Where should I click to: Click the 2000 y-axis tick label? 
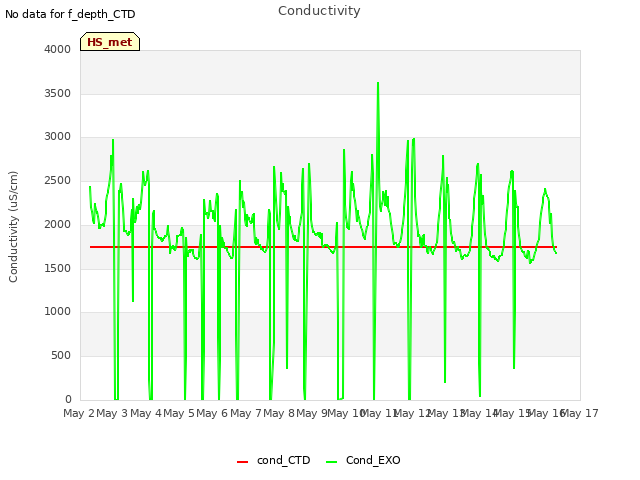[x=58, y=224]
